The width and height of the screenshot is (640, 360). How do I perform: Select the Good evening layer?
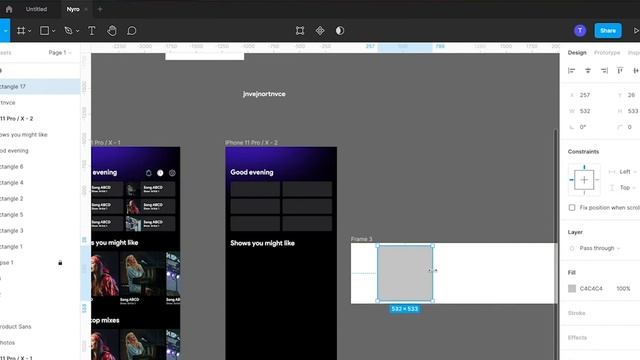click(x=40, y=151)
